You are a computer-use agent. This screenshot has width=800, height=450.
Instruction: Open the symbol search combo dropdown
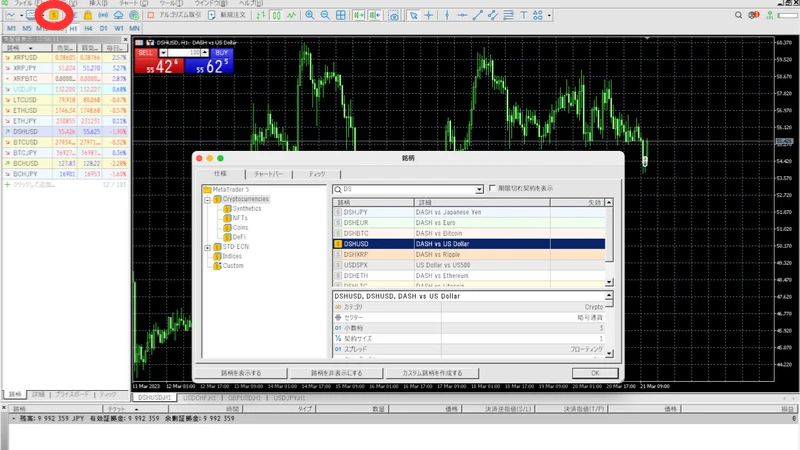click(x=479, y=190)
